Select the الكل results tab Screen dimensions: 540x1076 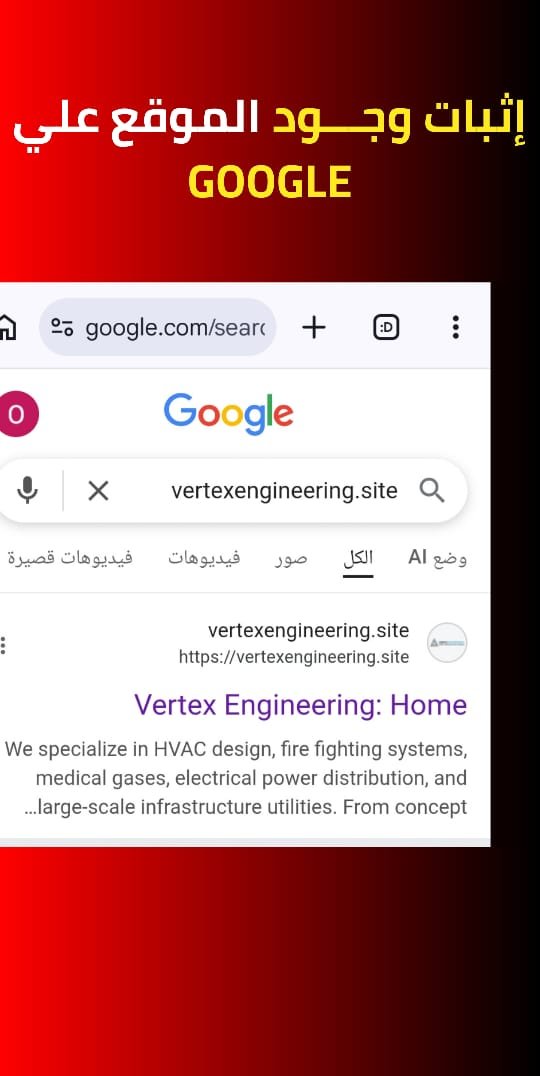358,558
